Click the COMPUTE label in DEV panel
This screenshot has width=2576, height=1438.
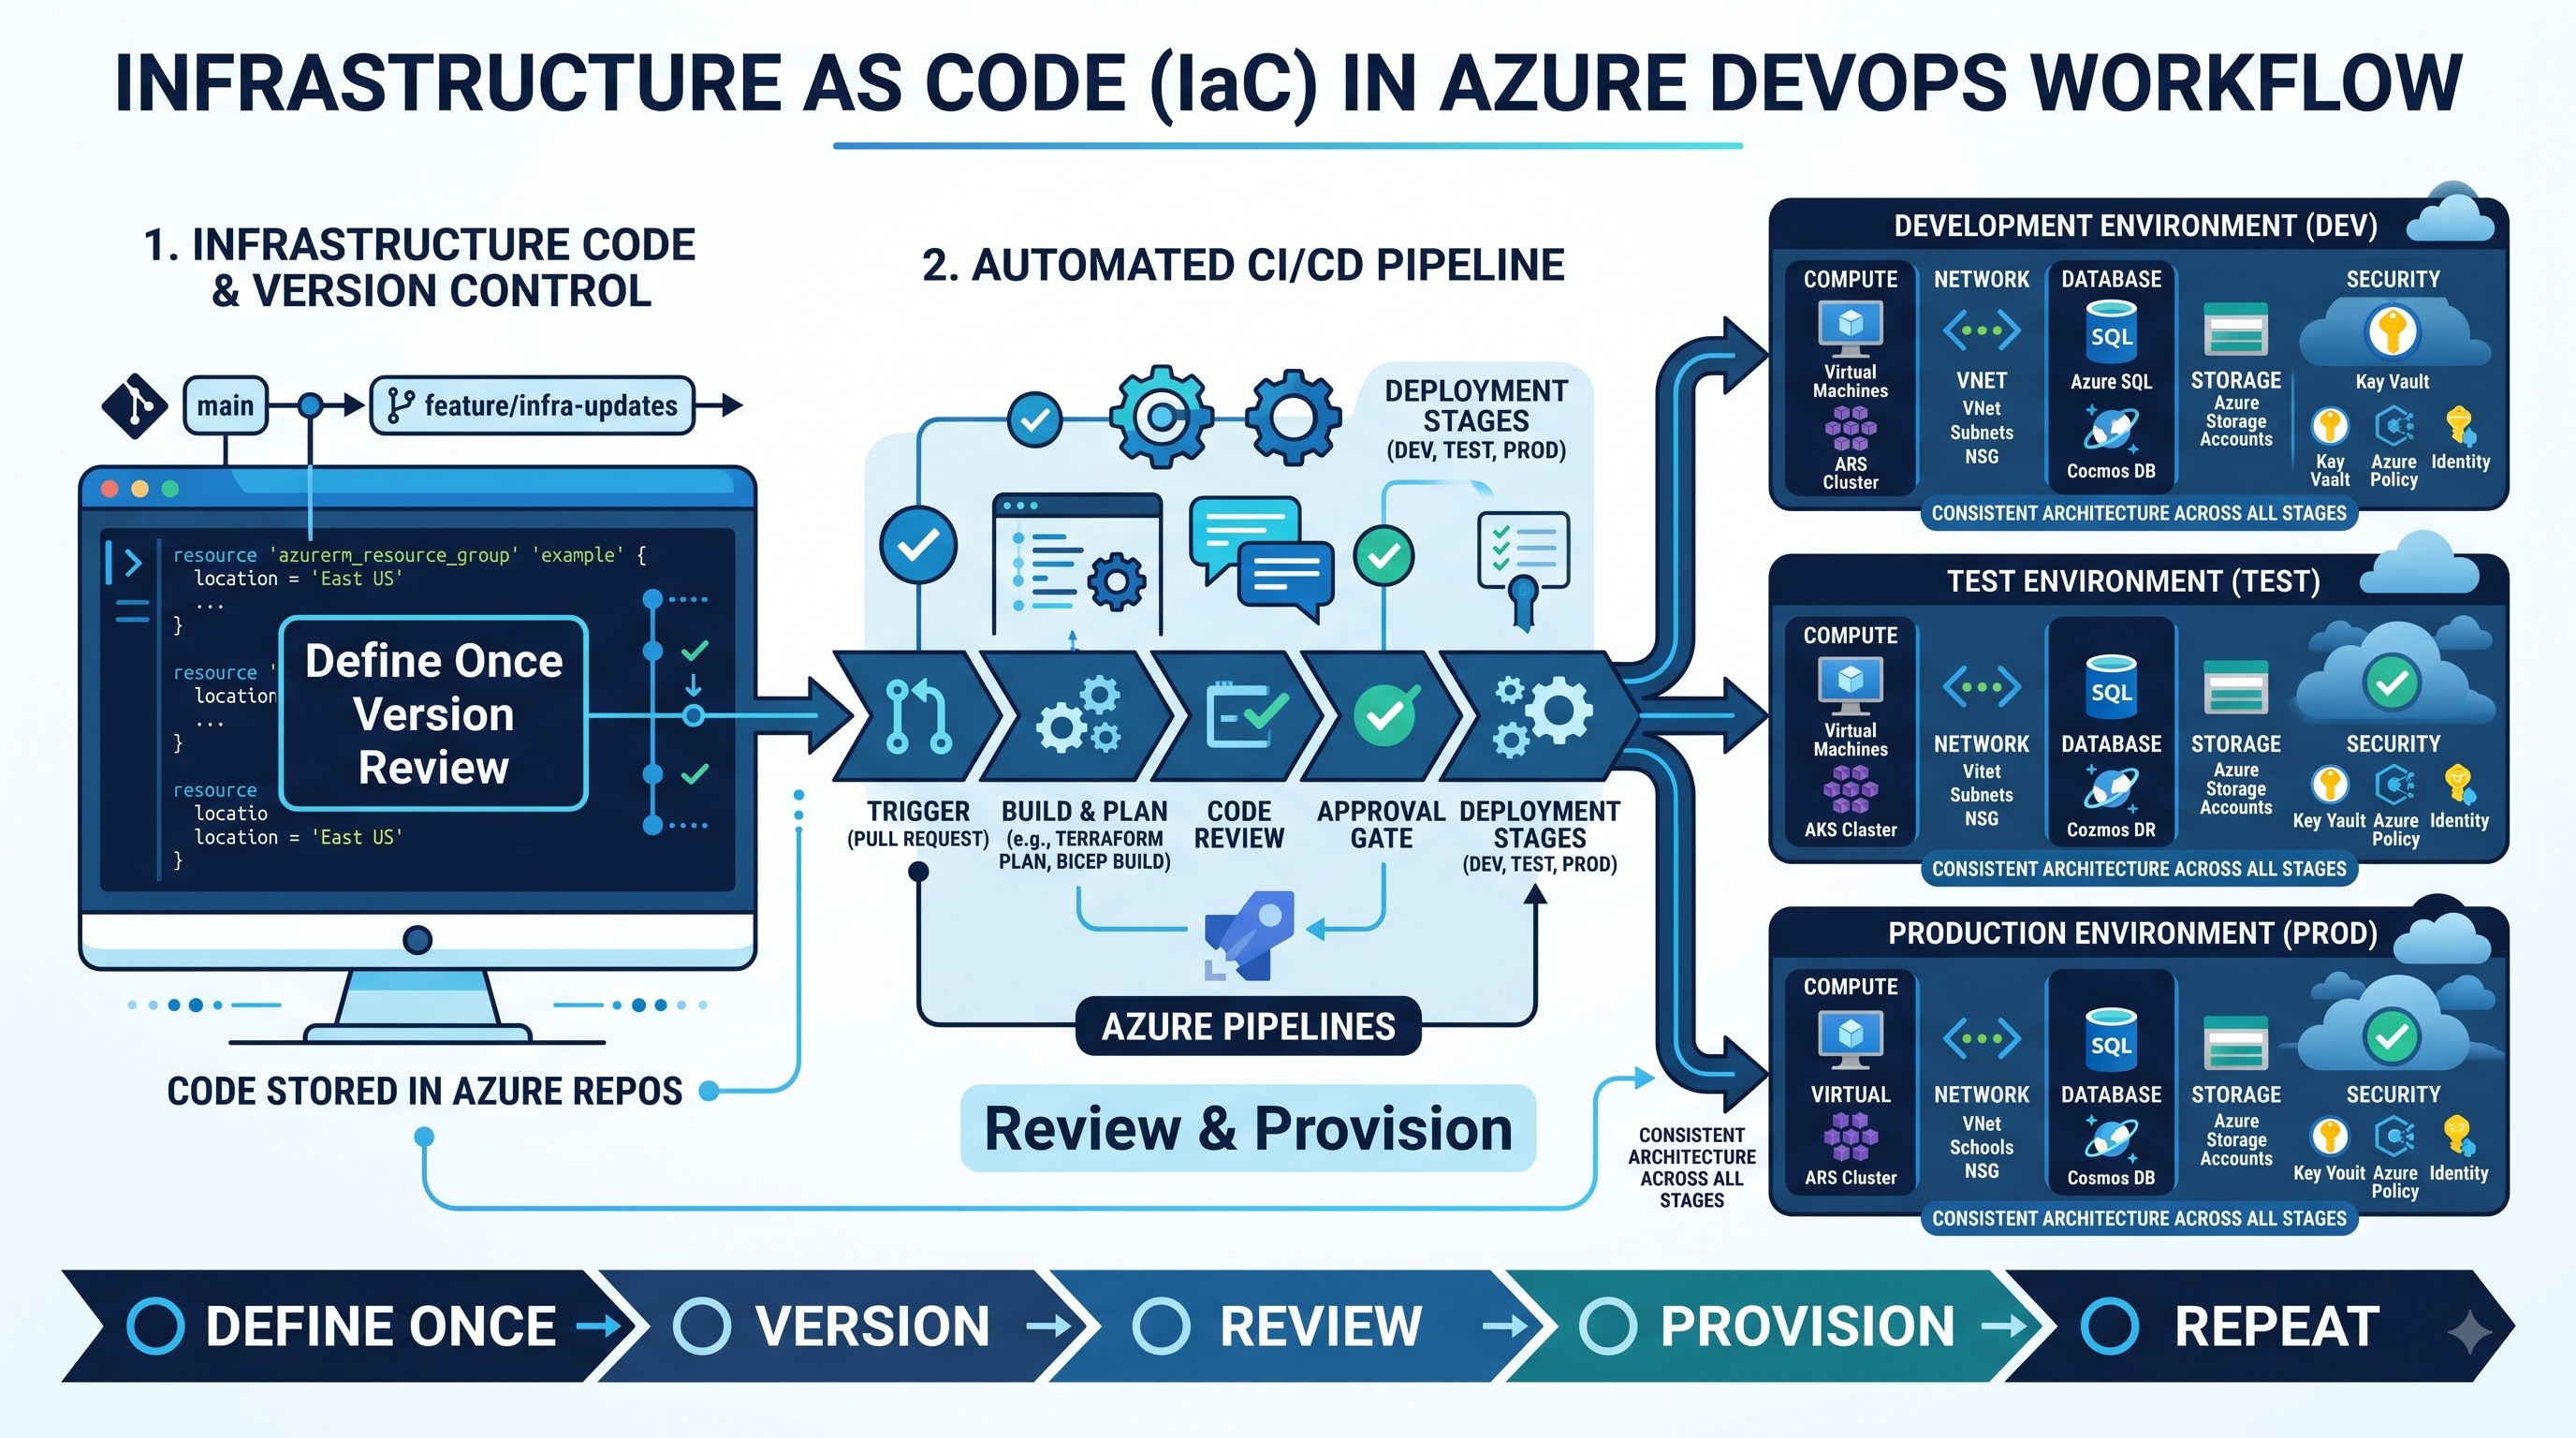(x=1850, y=279)
